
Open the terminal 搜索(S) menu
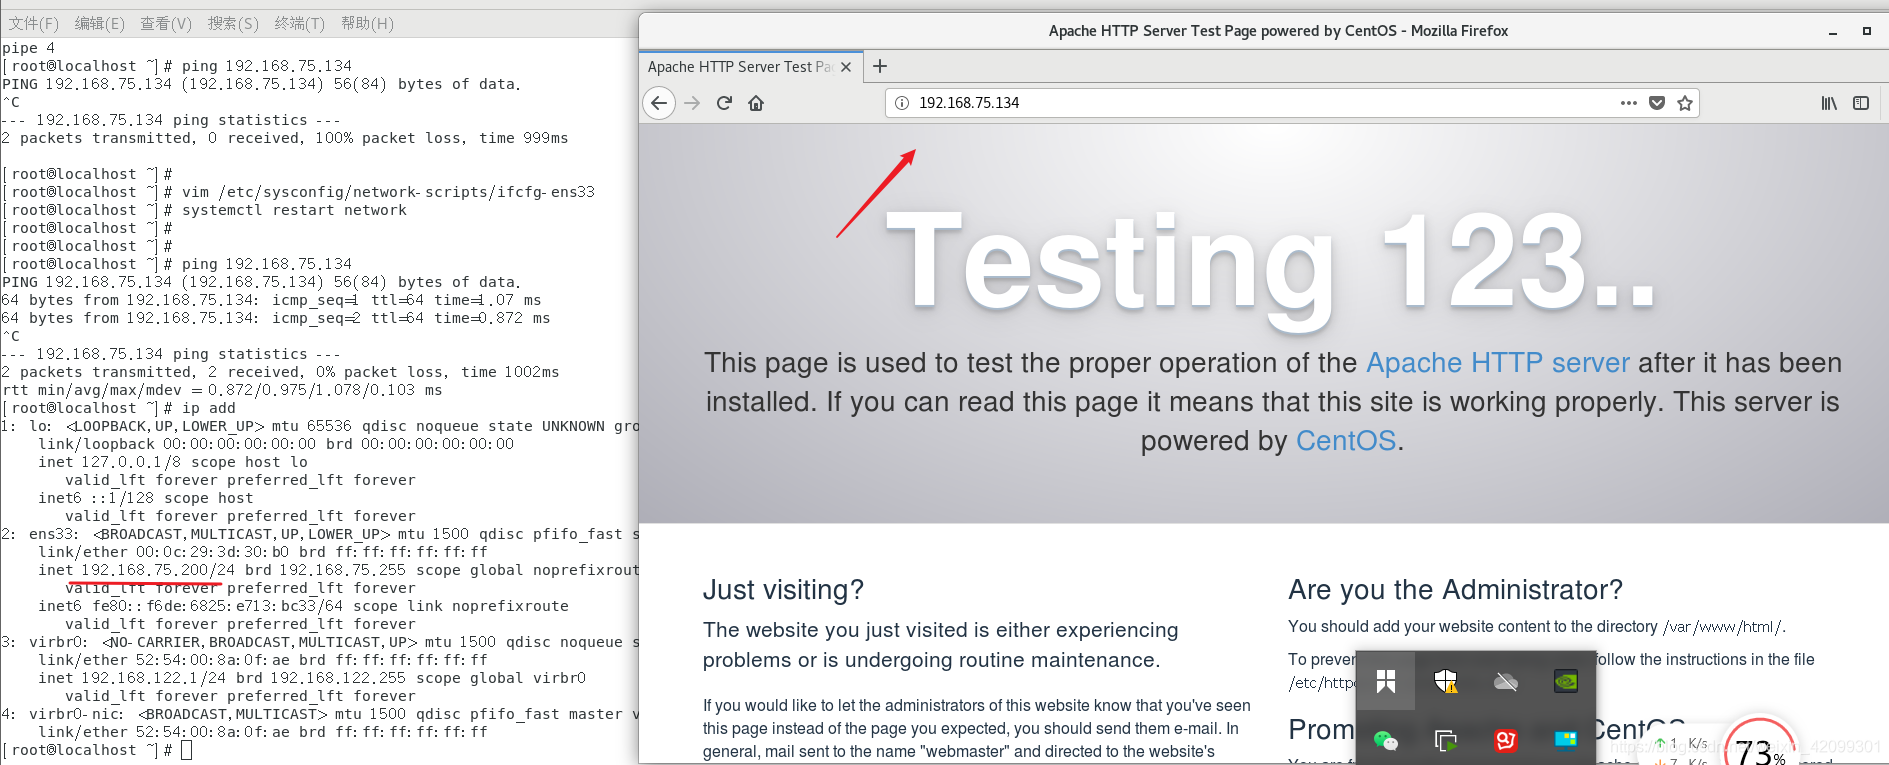[x=233, y=23]
